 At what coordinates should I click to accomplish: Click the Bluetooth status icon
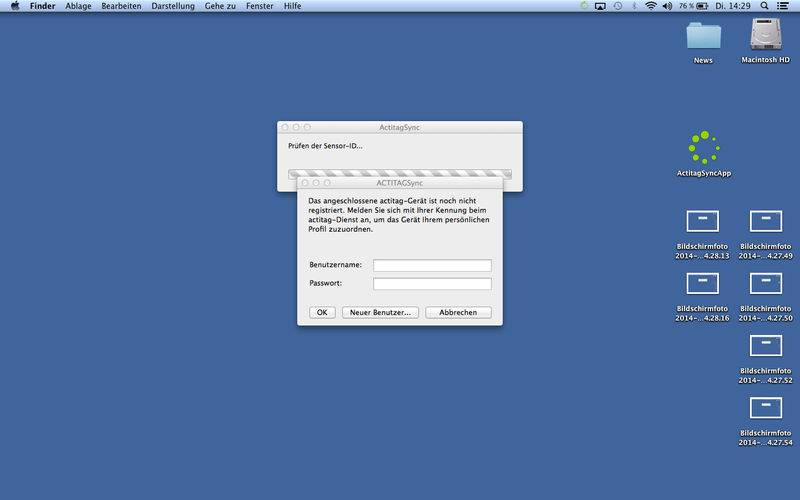point(634,6)
